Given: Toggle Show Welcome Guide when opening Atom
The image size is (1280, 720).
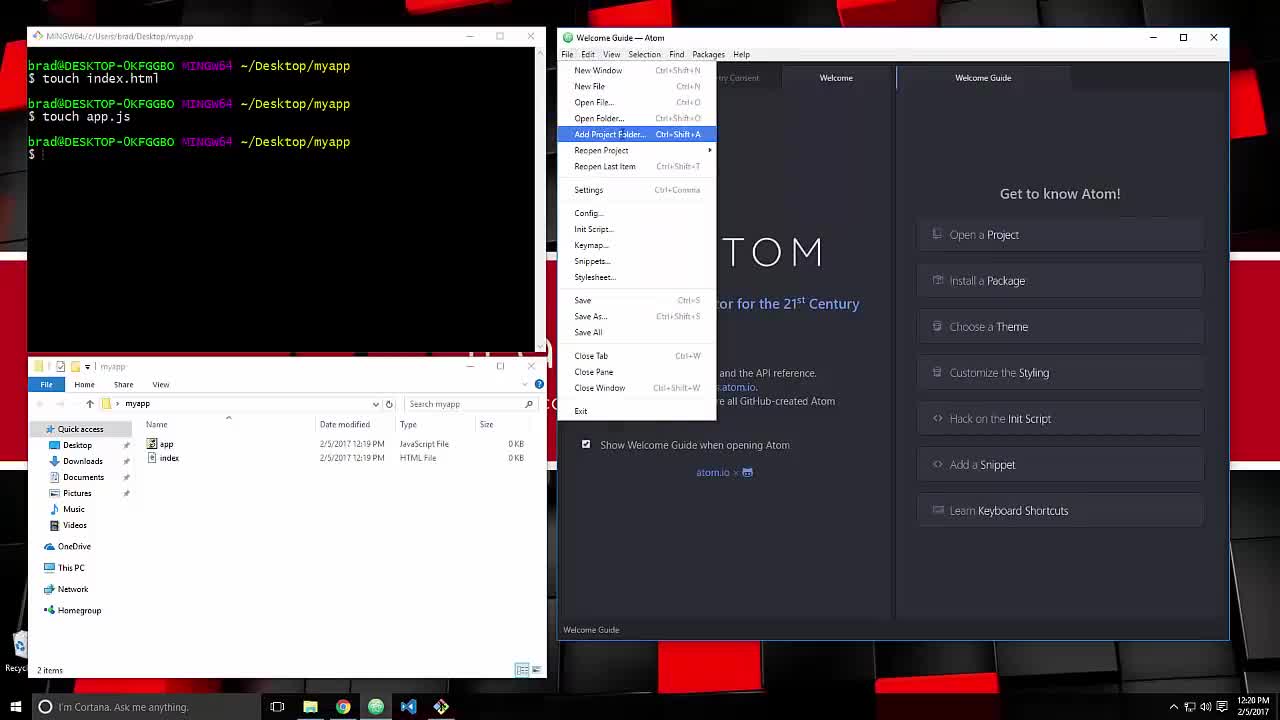Looking at the screenshot, I should 586,445.
